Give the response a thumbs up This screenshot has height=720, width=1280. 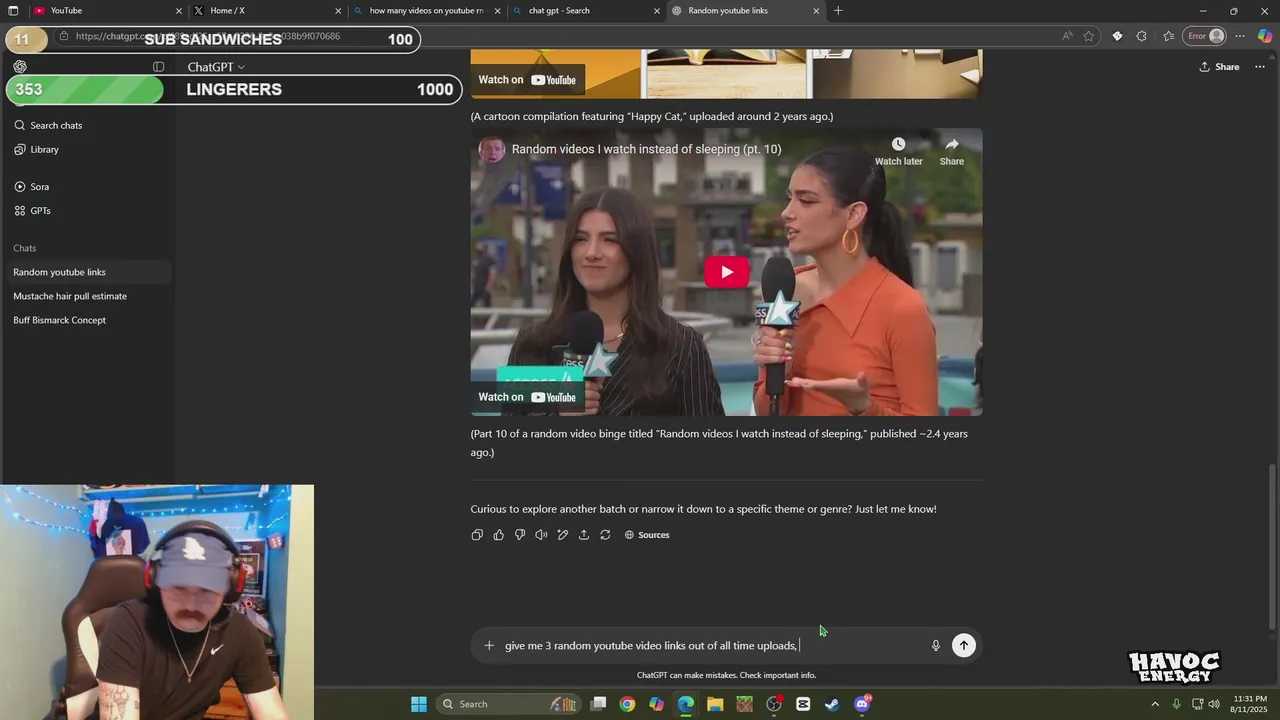(x=498, y=535)
